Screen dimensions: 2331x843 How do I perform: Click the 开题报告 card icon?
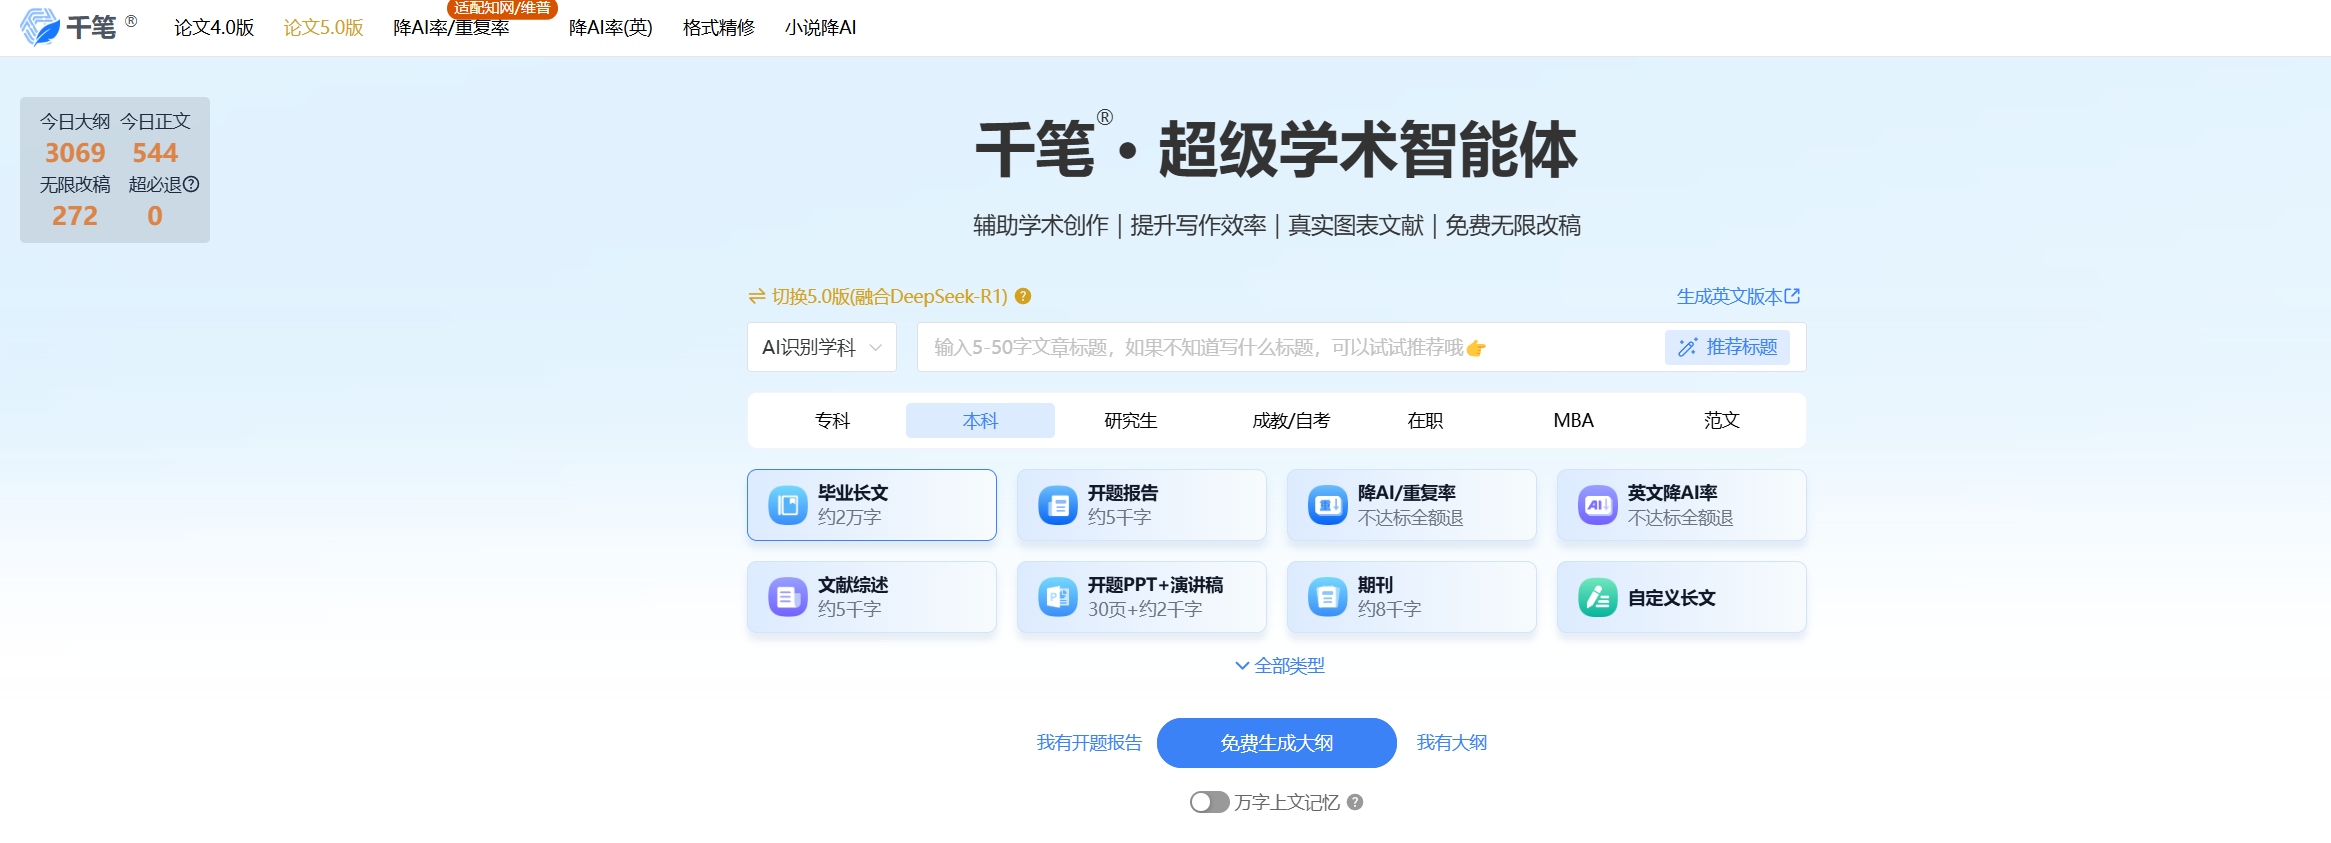[1058, 505]
